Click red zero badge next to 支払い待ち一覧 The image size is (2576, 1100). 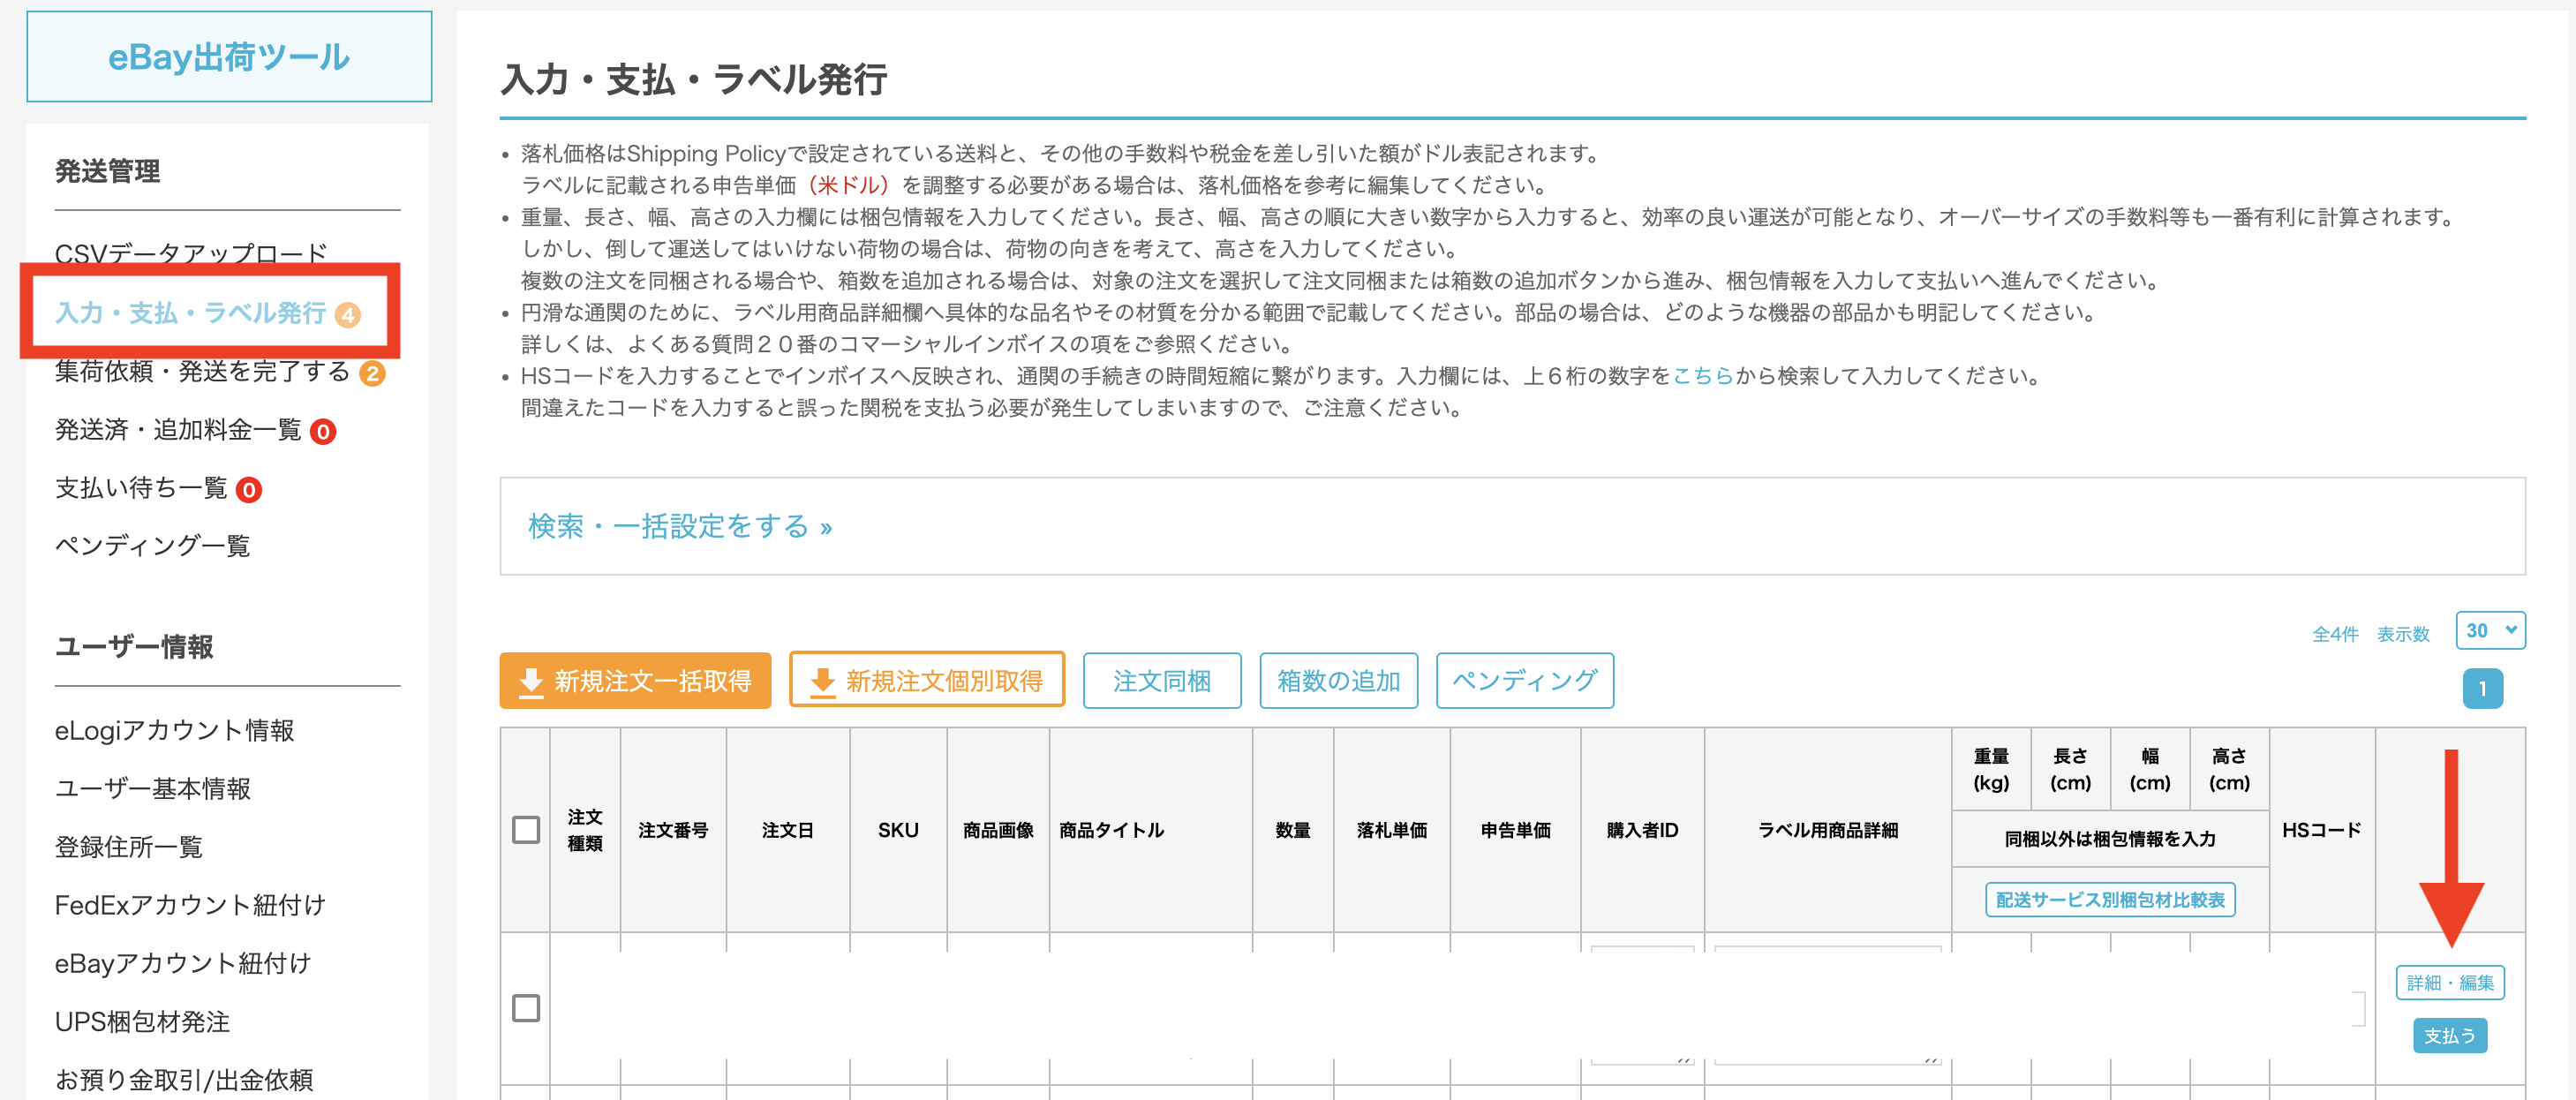point(249,490)
